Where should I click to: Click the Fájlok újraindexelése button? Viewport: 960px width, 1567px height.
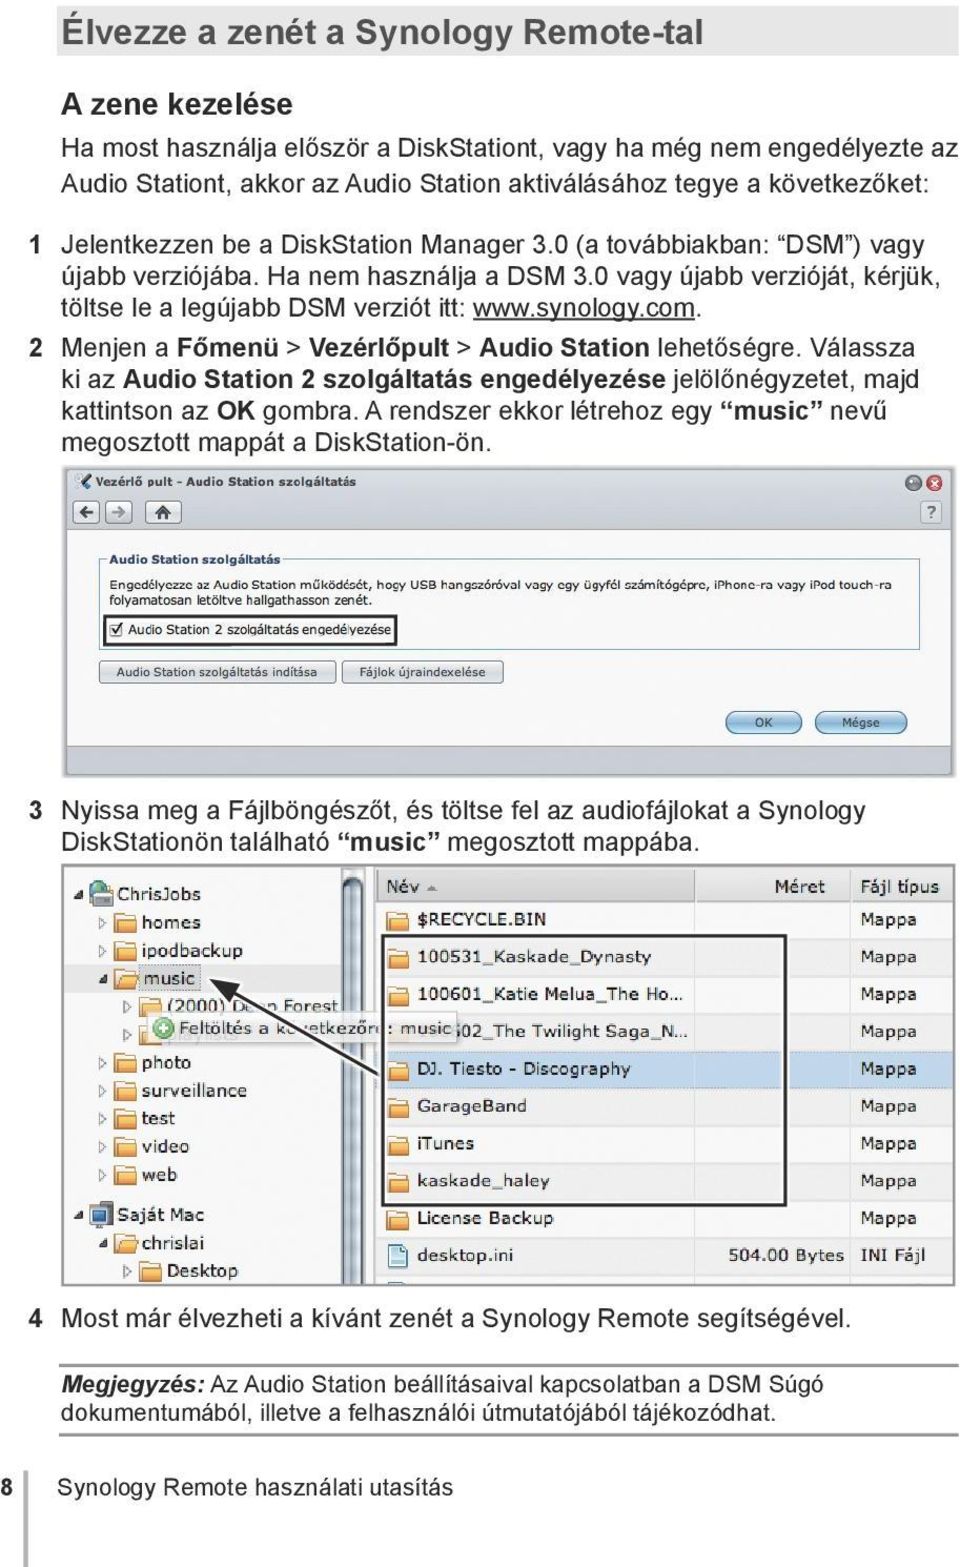coord(422,672)
